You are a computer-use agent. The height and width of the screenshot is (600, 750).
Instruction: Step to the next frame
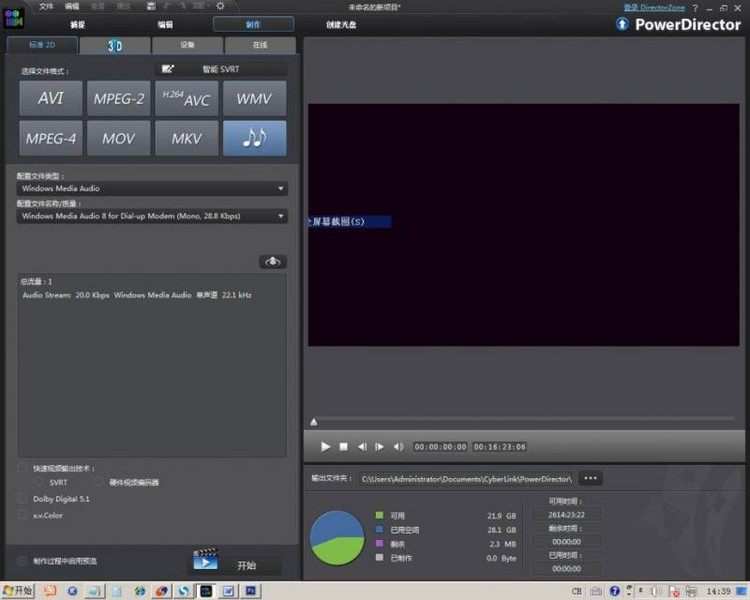[x=379, y=446]
